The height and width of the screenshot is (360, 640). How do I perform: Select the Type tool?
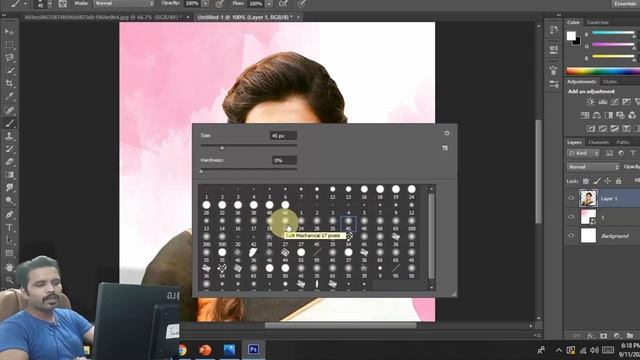[9, 227]
